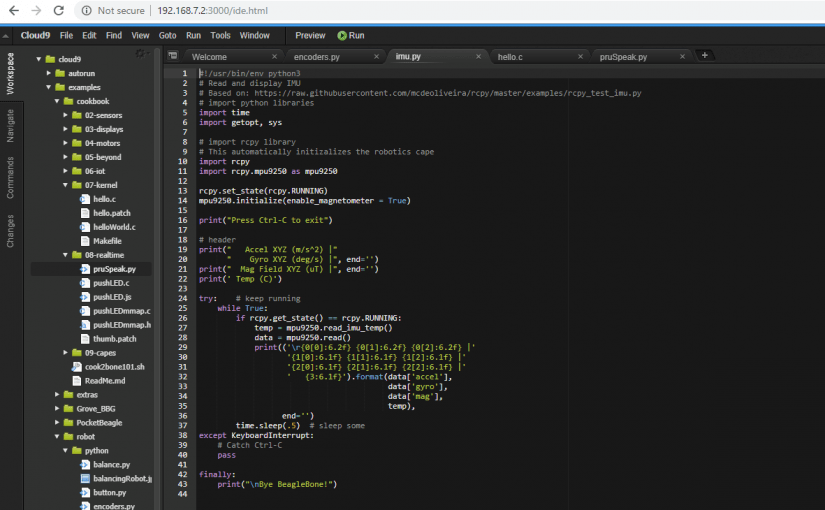825x510 pixels.
Task: Open pushLED.js file
Action: tap(112, 297)
